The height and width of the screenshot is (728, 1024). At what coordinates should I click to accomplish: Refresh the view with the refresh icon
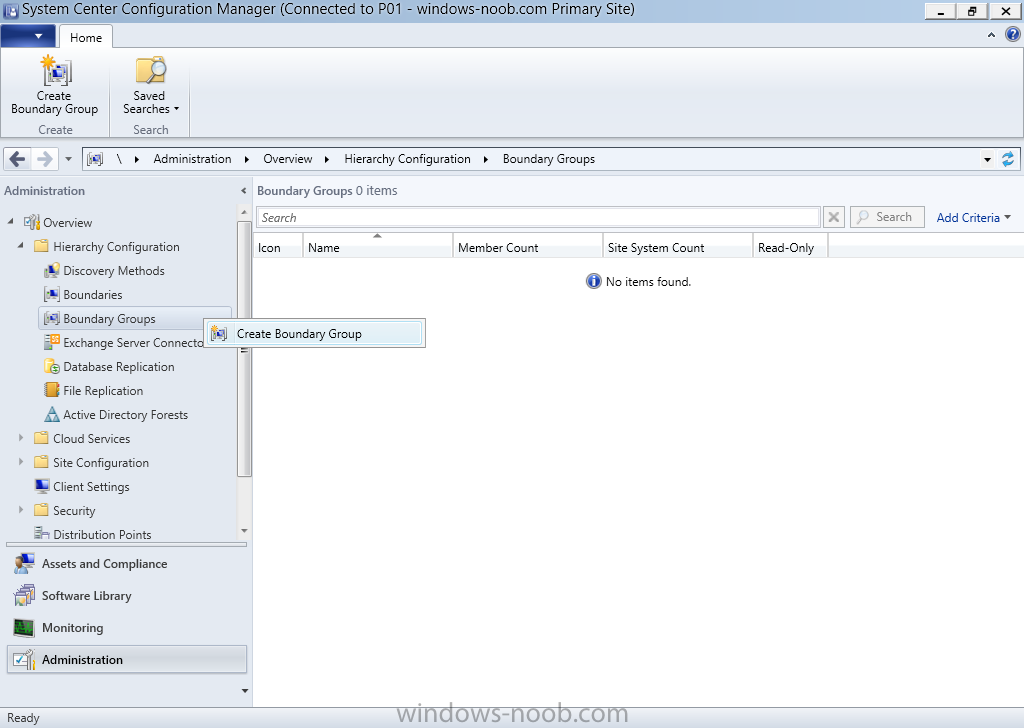pos(1008,159)
